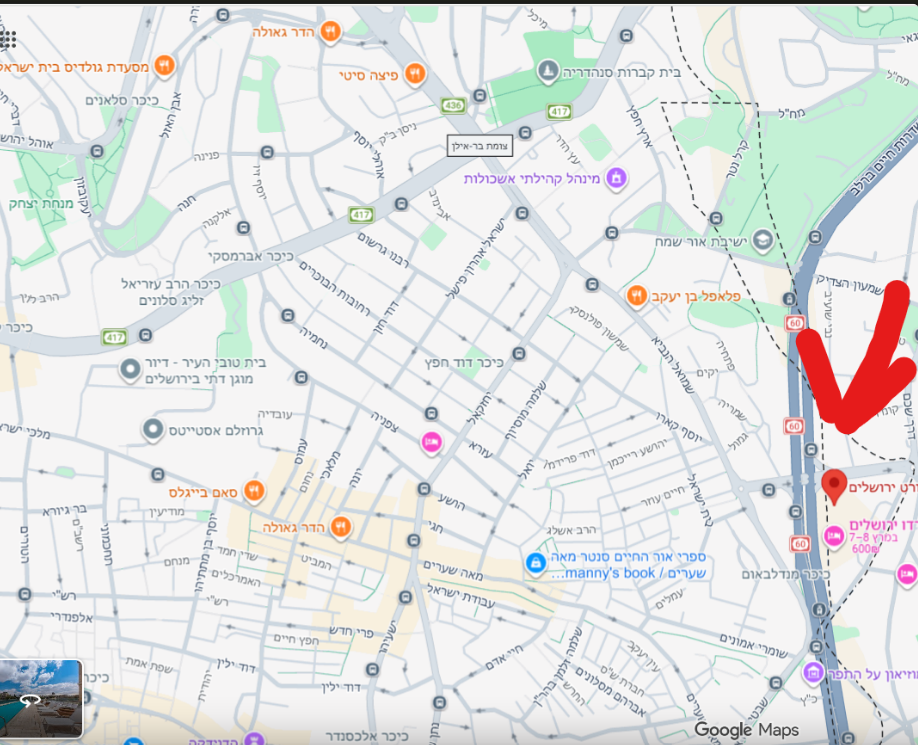Click the מסעדת גולדיס restaurant marker
Image resolution: width=918 pixels, height=745 pixels.
point(165,66)
